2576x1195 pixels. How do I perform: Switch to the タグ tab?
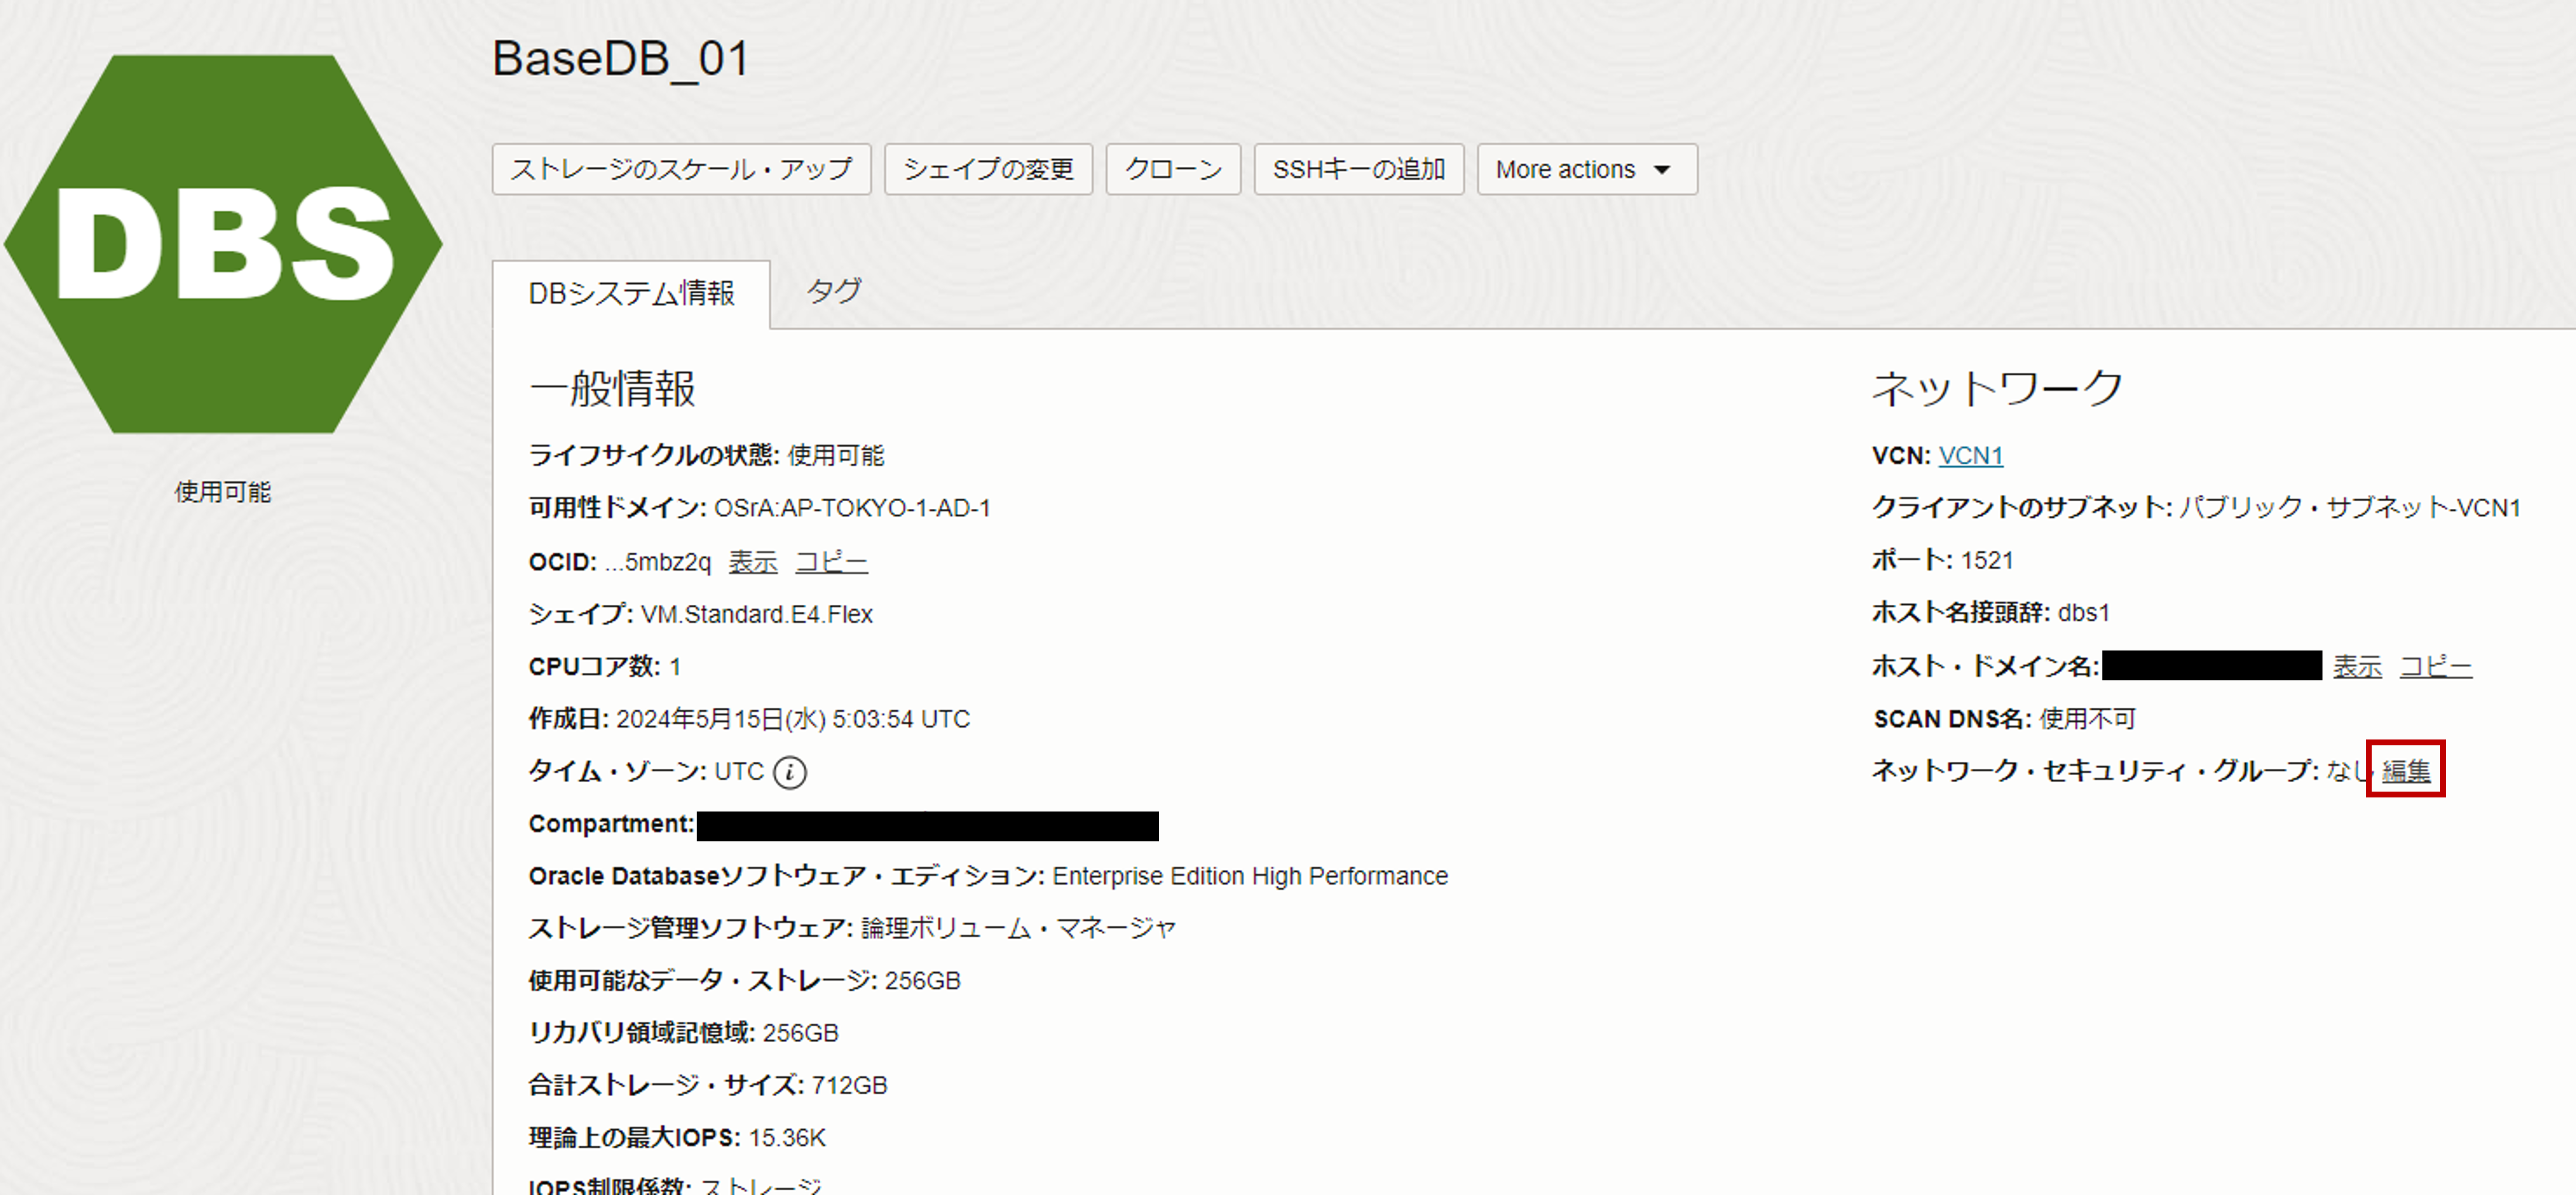click(x=833, y=292)
